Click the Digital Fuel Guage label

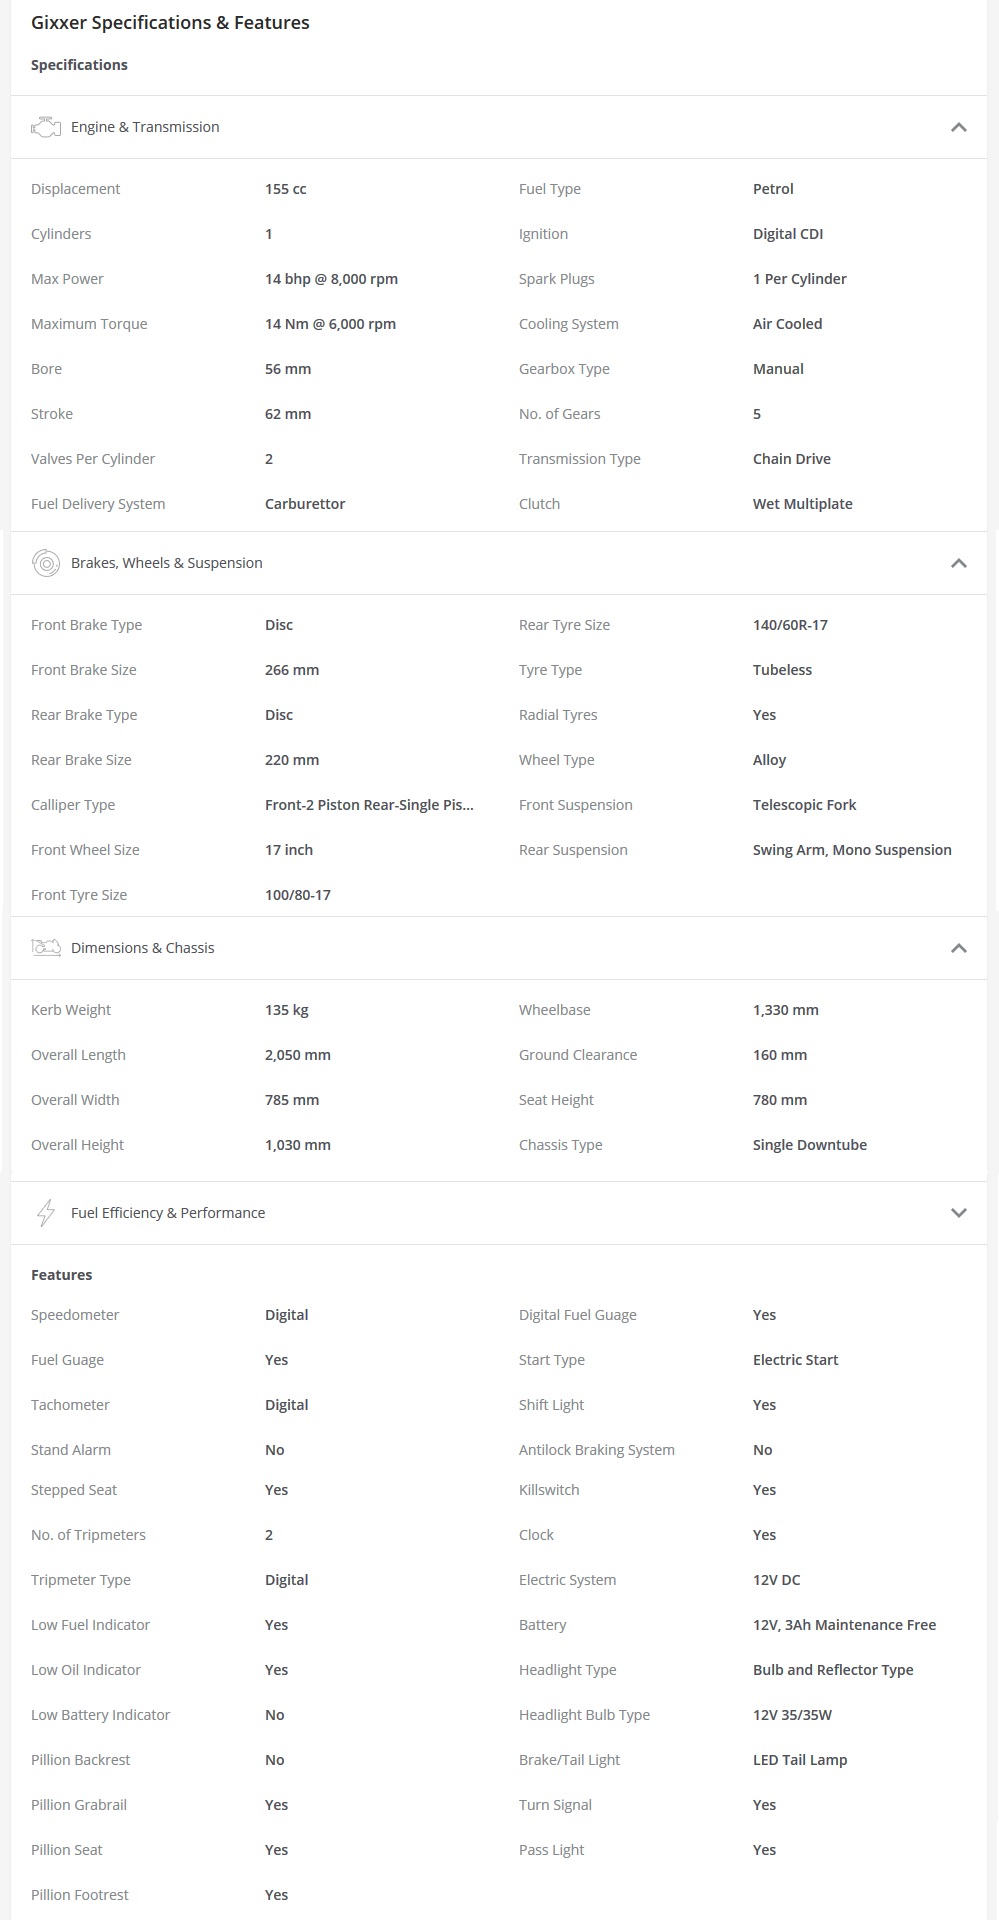click(577, 1315)
